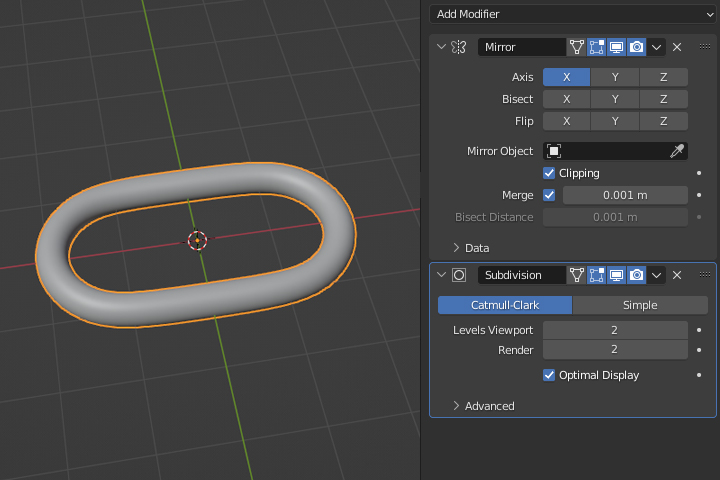
Task: Open the Add Modifier dropdown
Action: 573,14
